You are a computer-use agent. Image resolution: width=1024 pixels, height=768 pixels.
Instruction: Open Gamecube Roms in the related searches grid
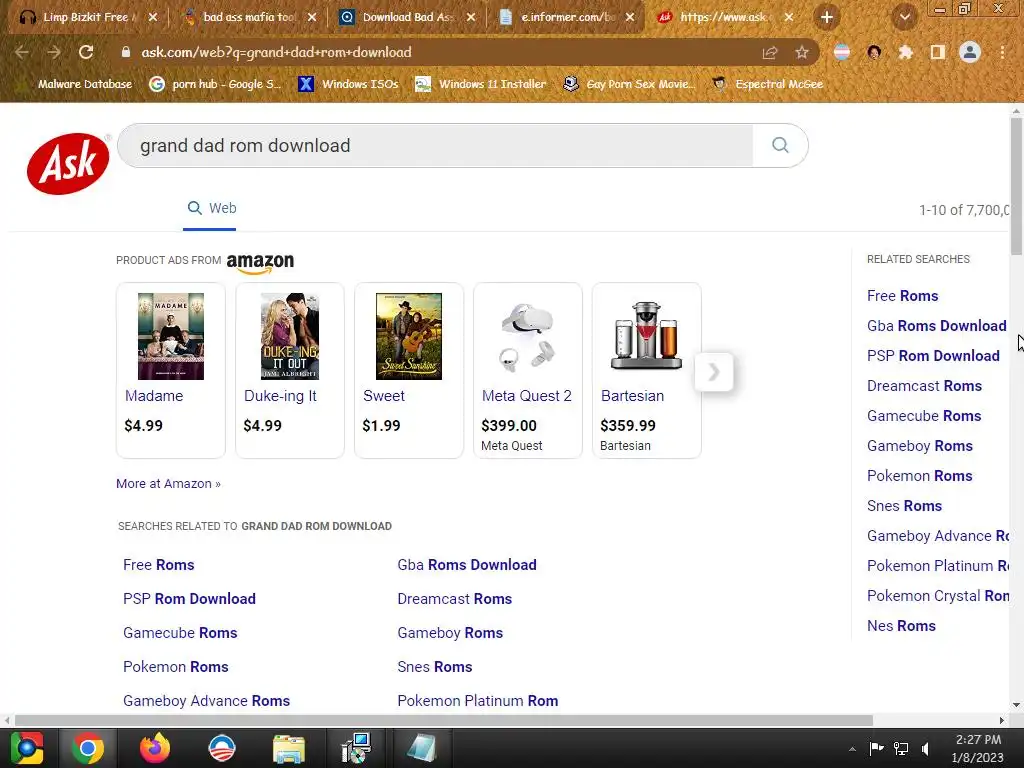click(x=180, y=633)
